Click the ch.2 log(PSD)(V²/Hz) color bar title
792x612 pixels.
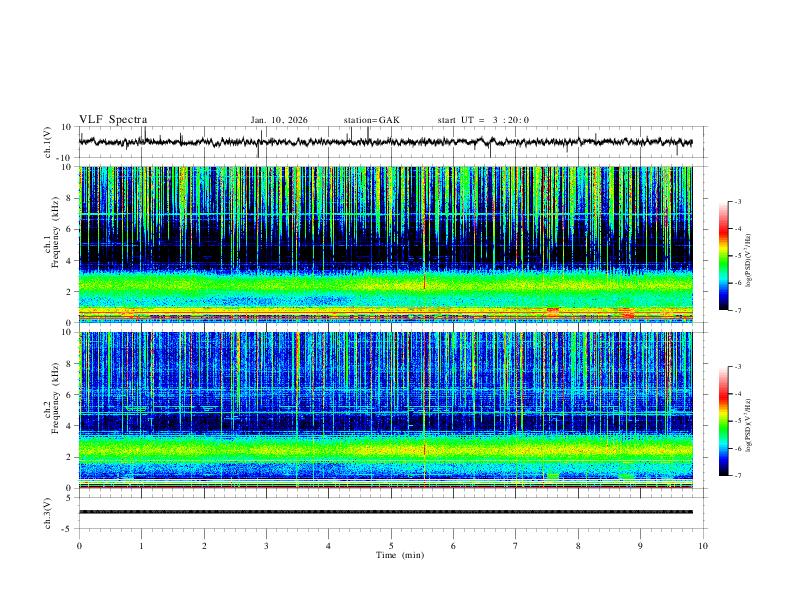[749, 425]
